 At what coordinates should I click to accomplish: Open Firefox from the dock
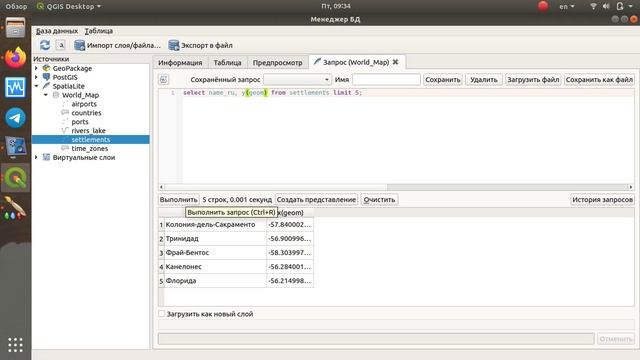point(16,58)
